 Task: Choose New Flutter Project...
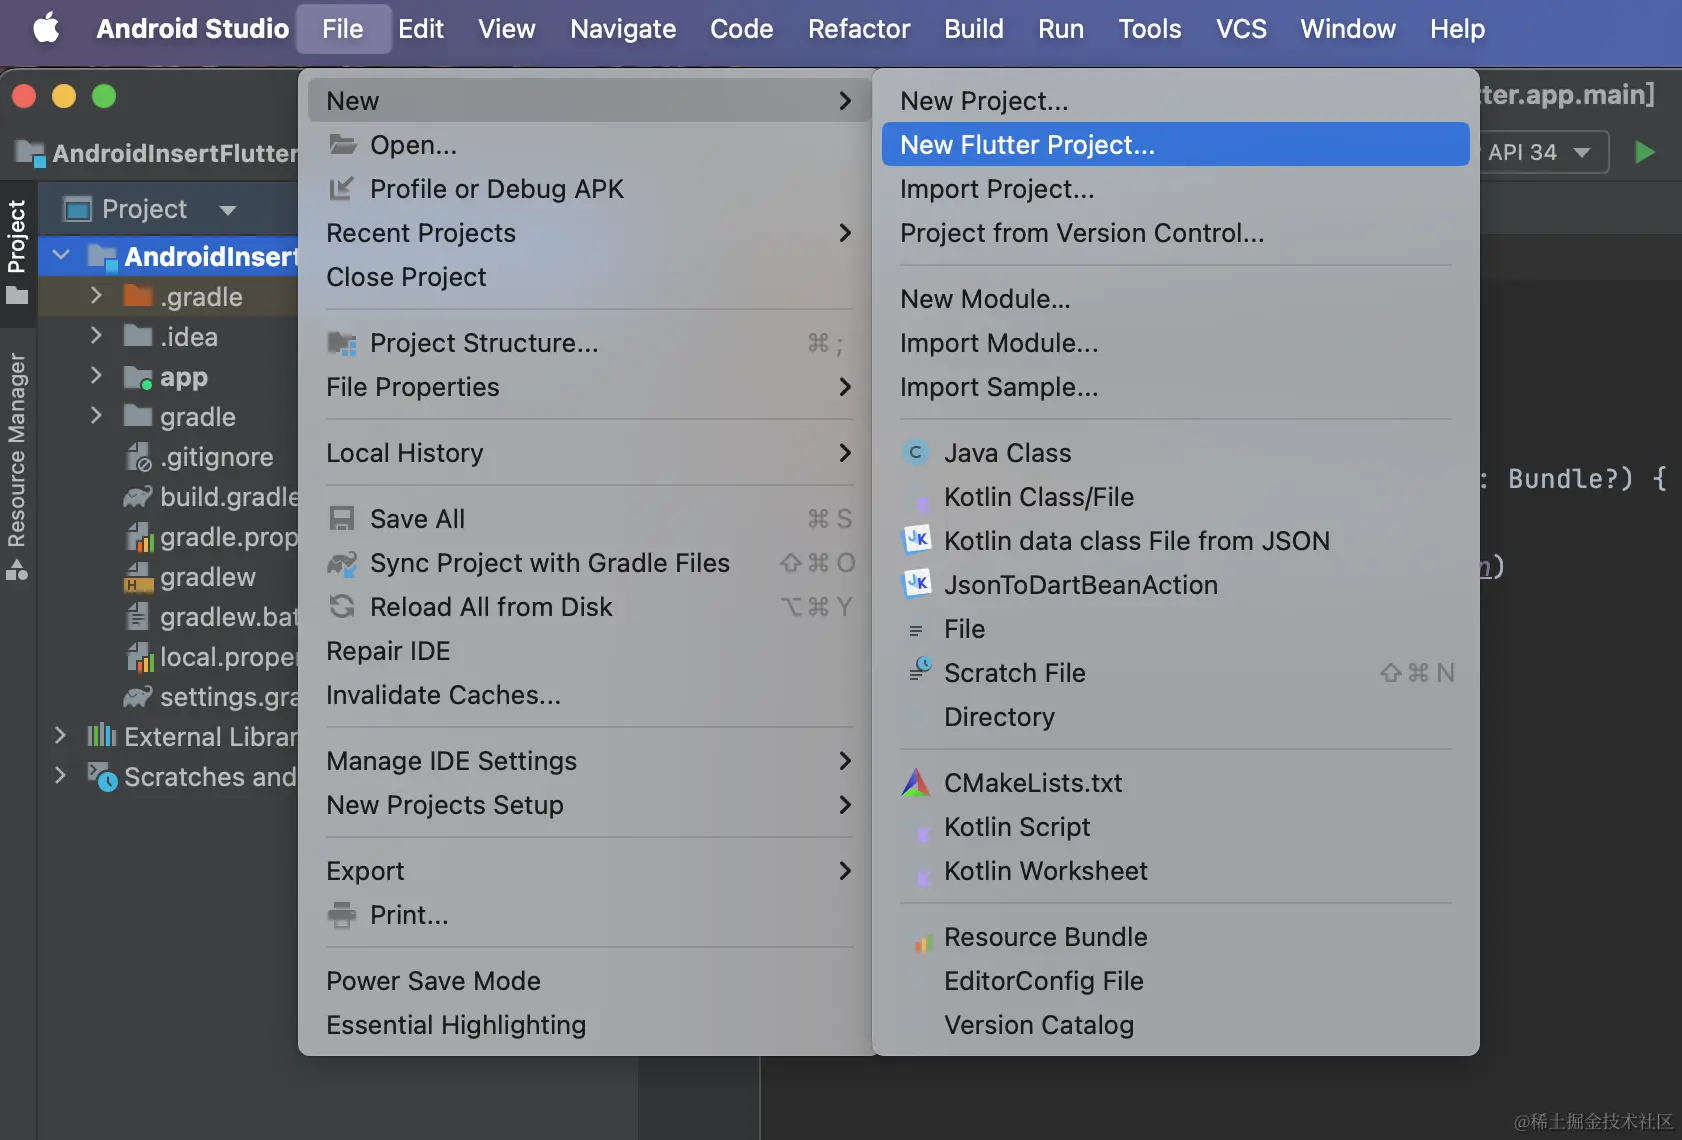[x=1176, y=145]
